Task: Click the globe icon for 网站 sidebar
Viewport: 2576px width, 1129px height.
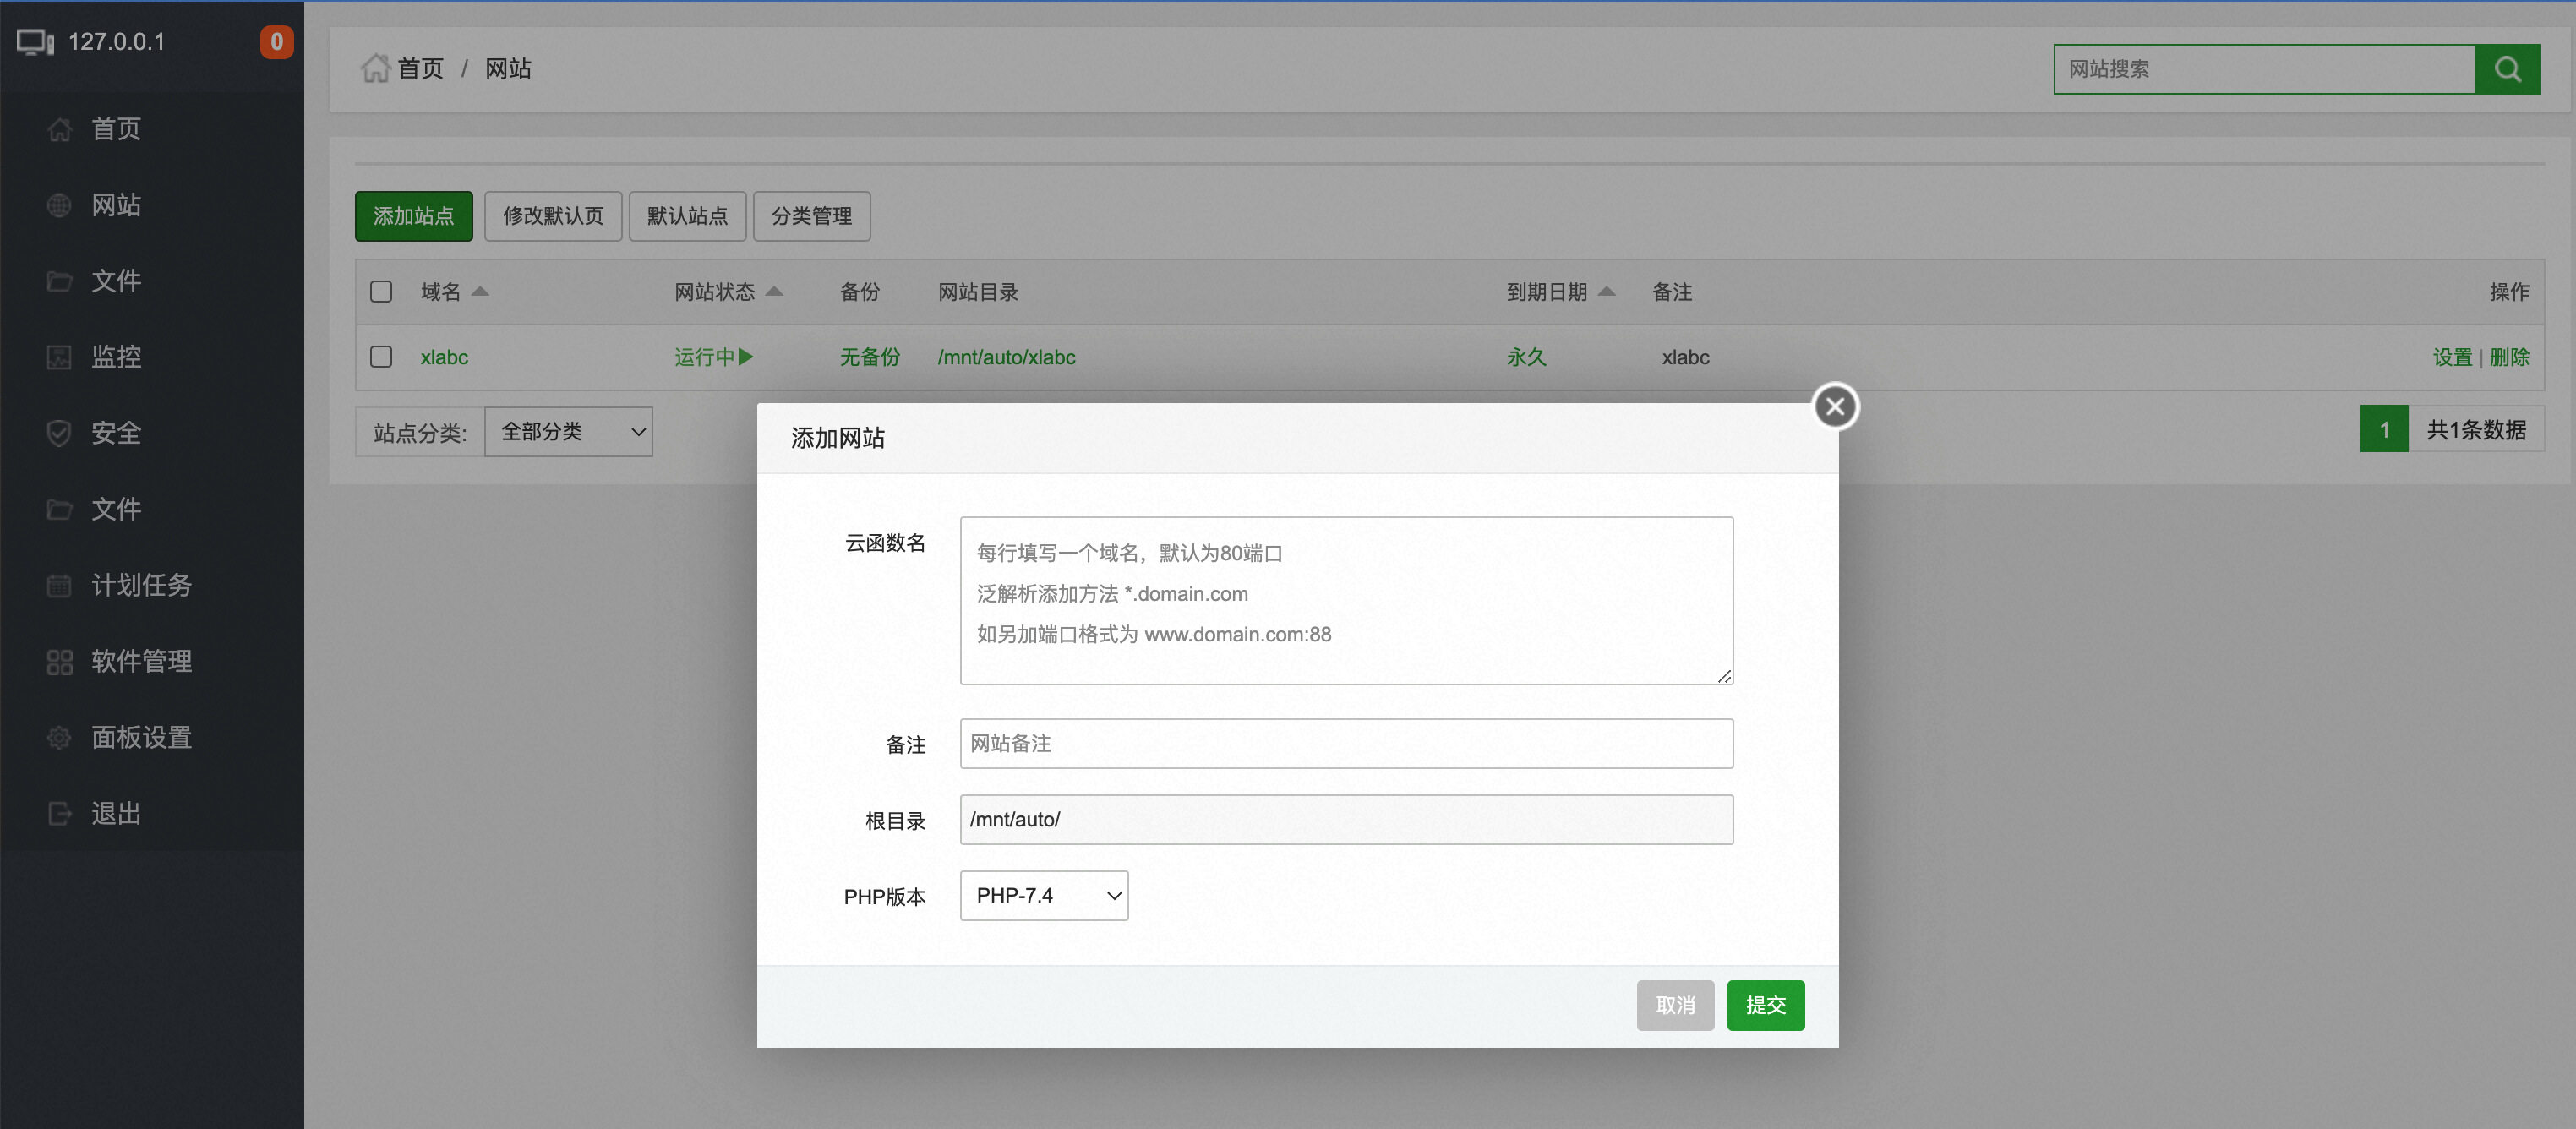Action: pos(59,205)
